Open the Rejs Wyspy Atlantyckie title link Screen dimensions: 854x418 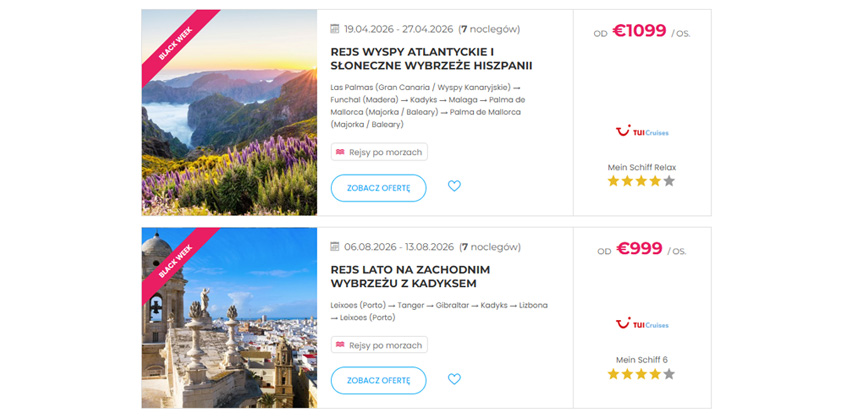[x=431, y=58]
